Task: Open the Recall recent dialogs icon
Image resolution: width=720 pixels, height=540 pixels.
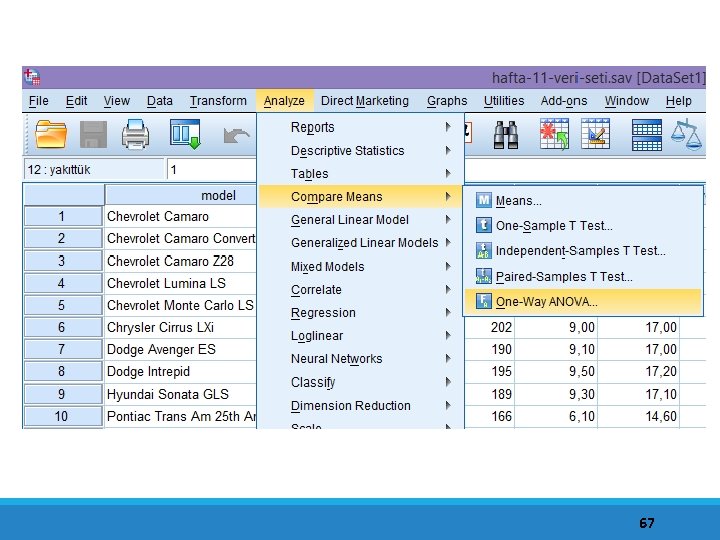Action: 185,134
